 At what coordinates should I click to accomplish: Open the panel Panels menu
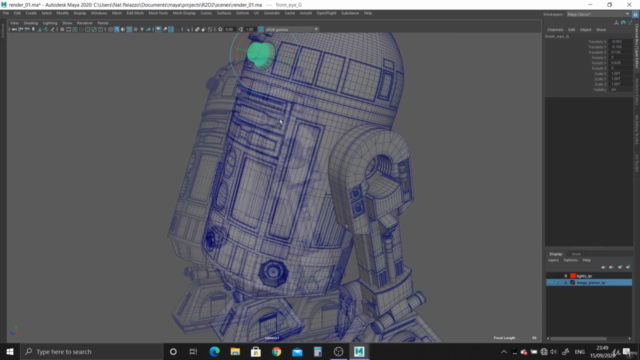[103, 23]
